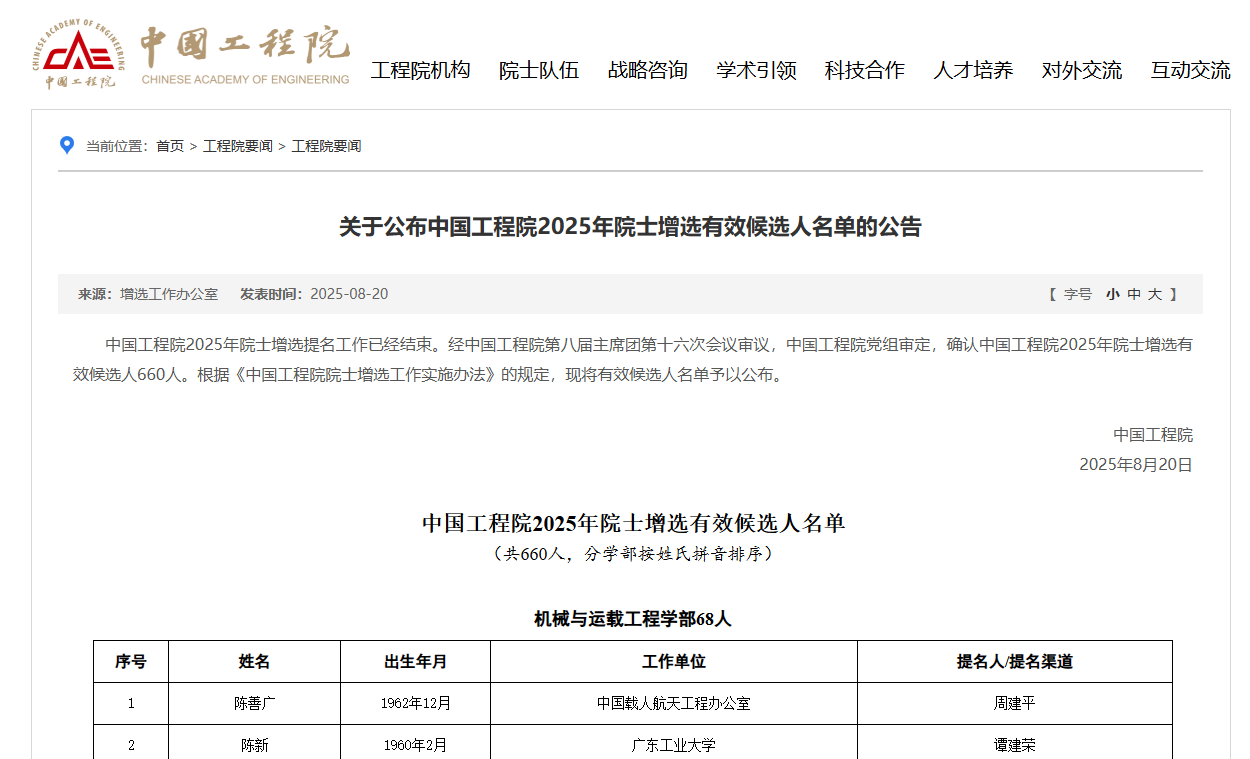
Task: Go to 首页 in the breadcrumb
Action: (x=170, y=146)
